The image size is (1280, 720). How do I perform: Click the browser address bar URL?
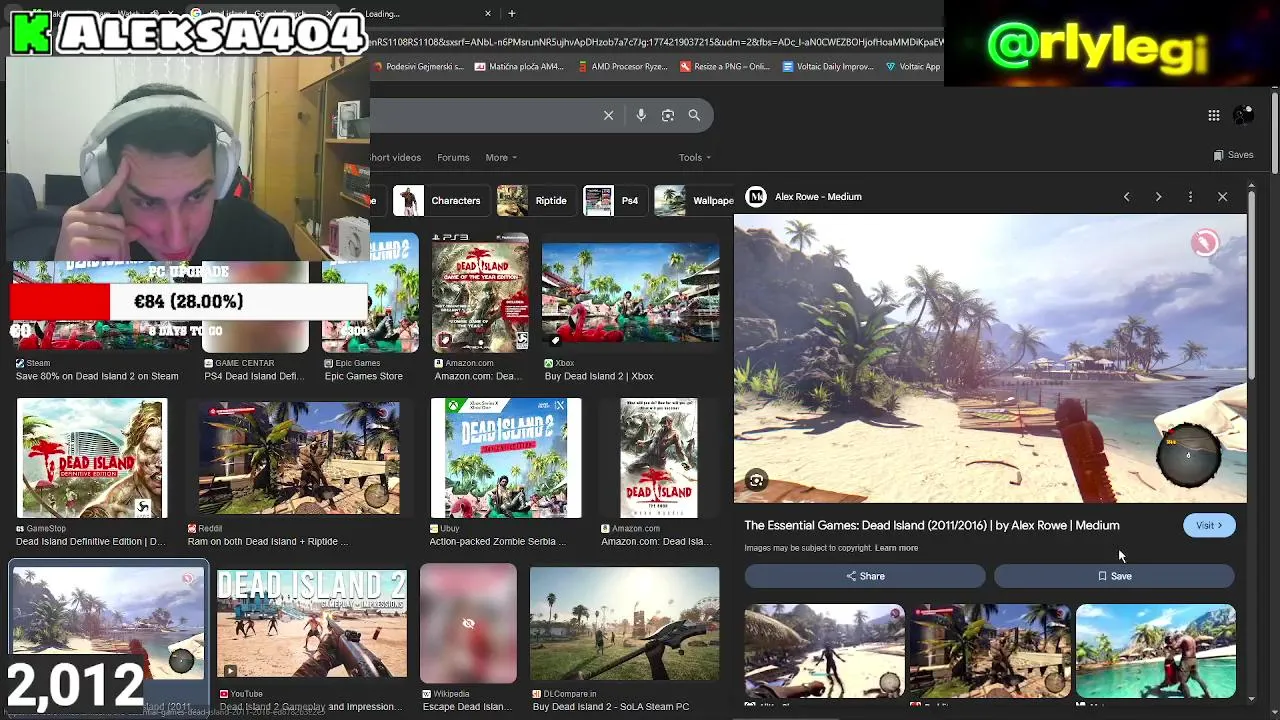(656, 42)
